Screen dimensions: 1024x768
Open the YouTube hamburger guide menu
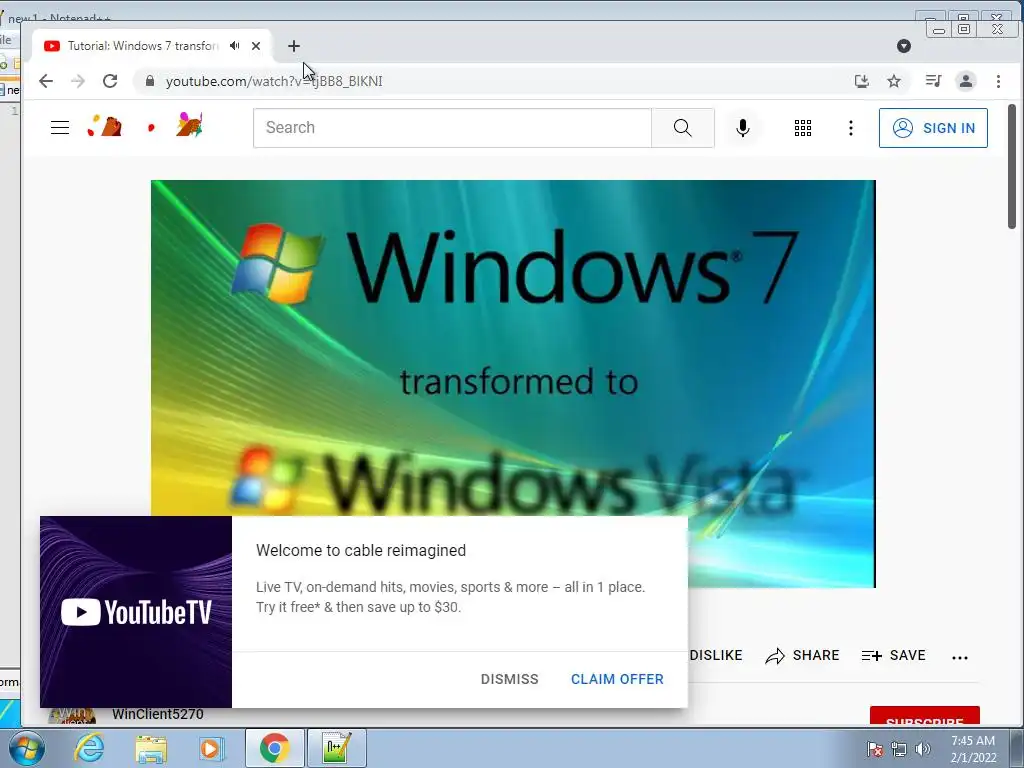(60, 127)
